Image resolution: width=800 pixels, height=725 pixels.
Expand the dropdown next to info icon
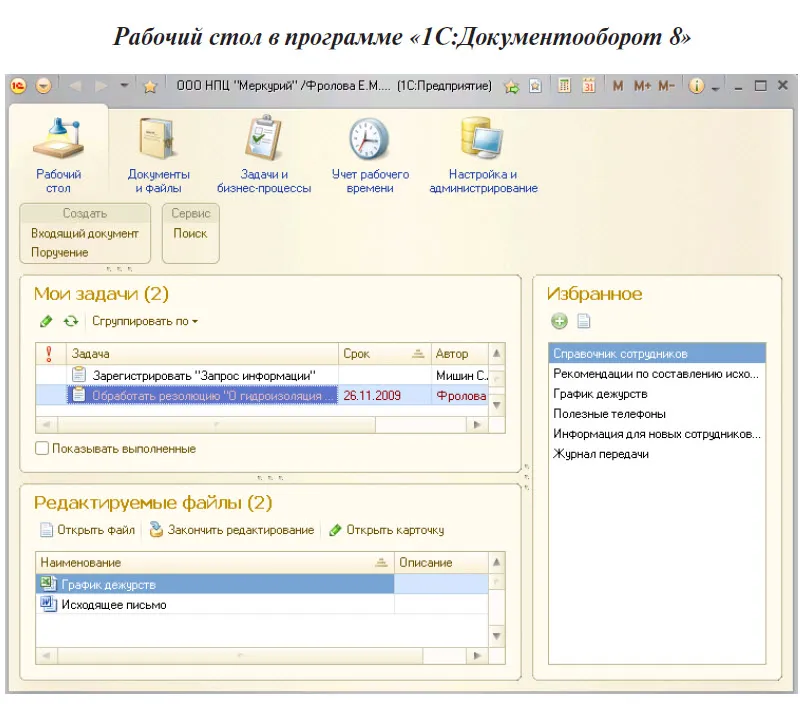[x=715, y=88]
